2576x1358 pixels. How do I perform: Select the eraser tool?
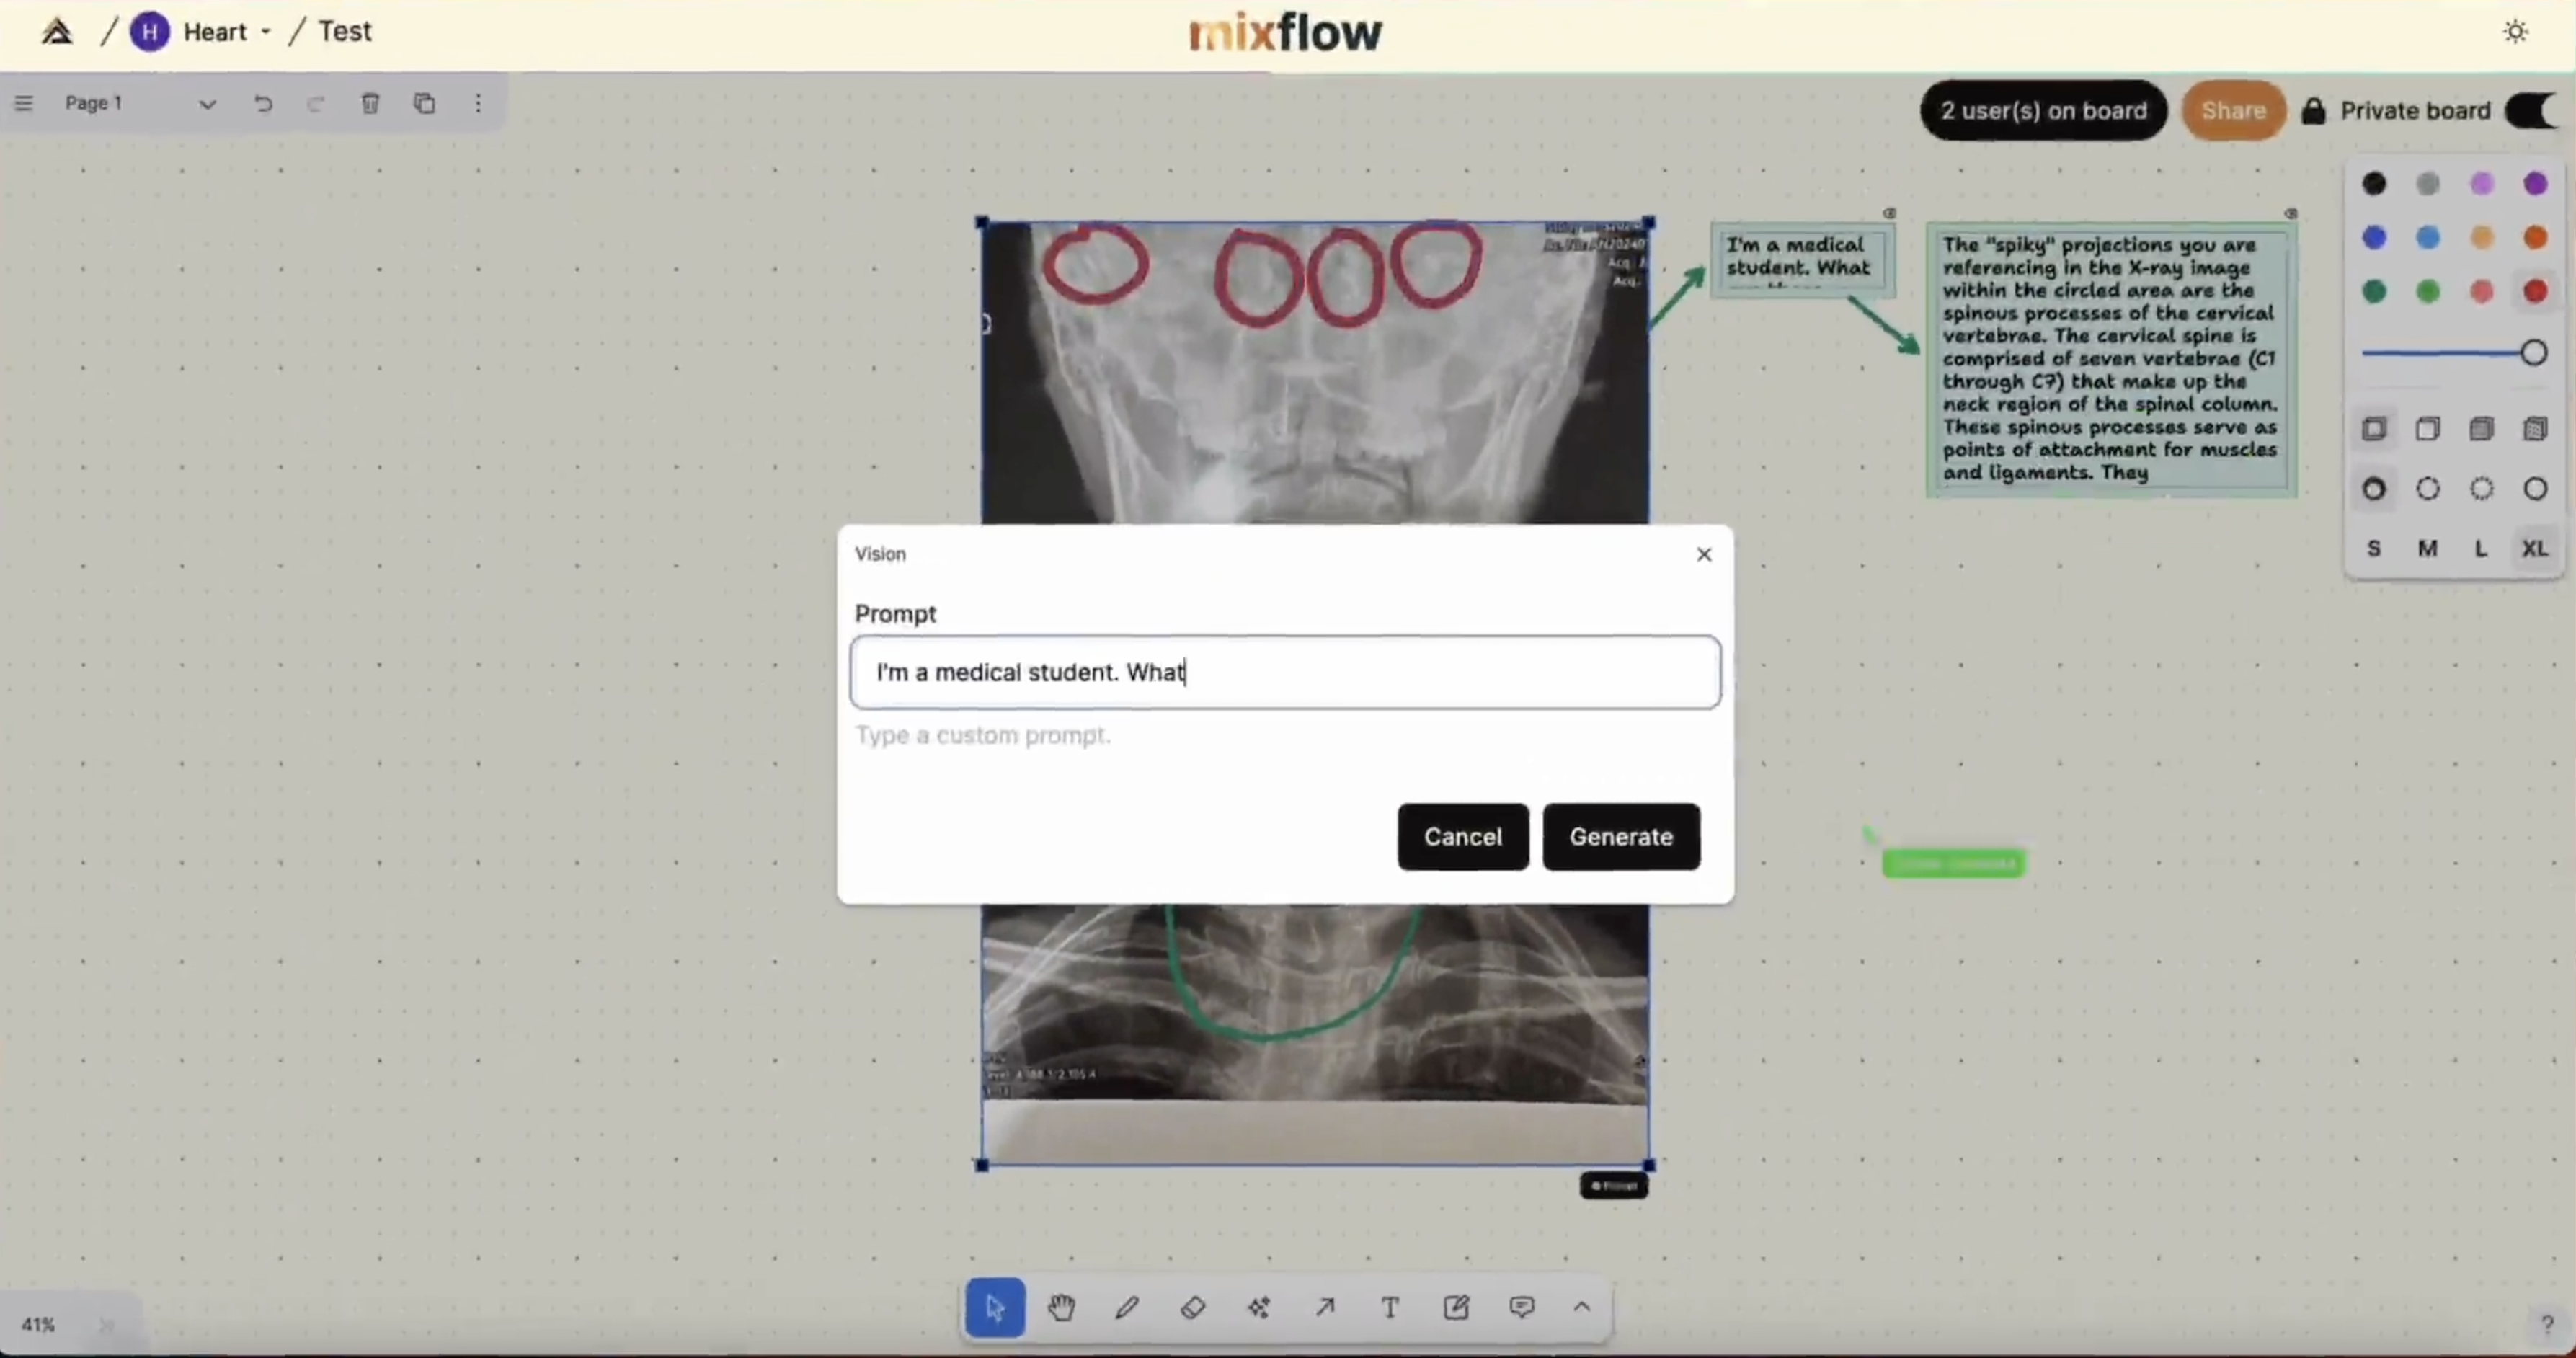1192,1307
